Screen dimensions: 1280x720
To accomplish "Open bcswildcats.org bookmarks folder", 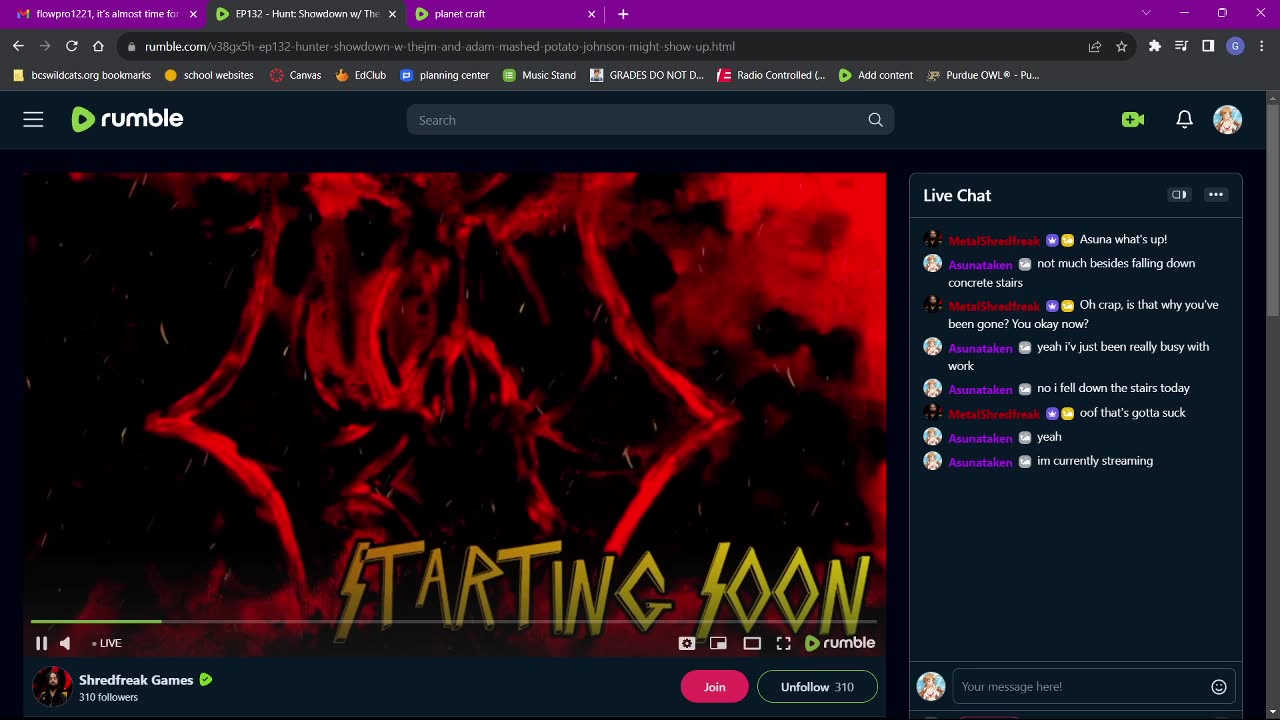I will click(81, 75).
